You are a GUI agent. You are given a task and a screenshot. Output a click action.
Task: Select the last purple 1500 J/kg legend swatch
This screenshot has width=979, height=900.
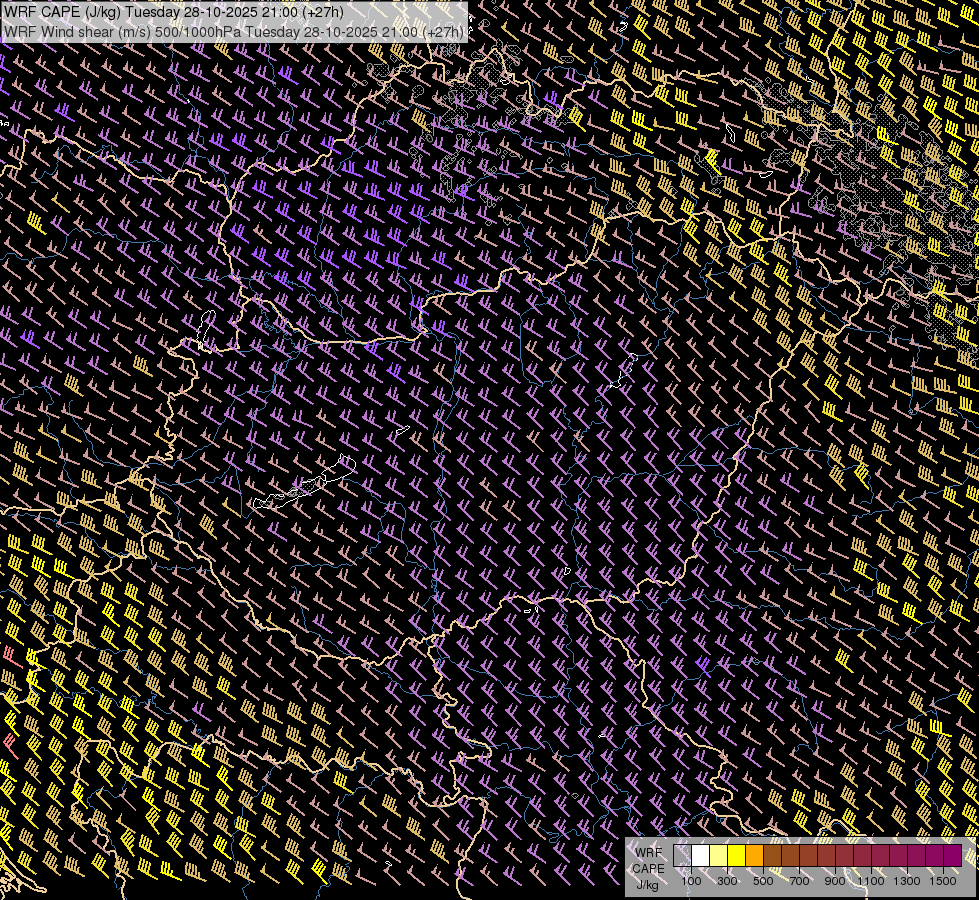tap(953, 856)
